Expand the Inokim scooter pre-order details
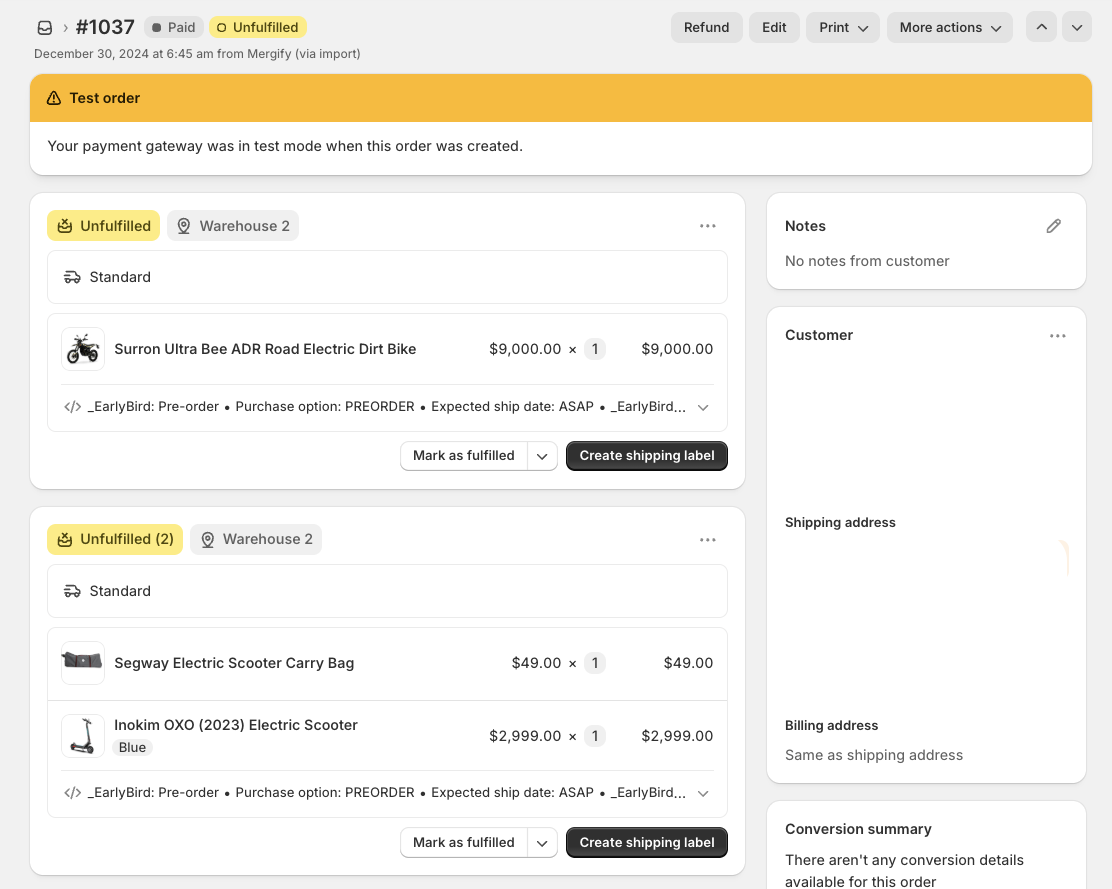This screenshot has width=1112, height=889. (703, 793)
